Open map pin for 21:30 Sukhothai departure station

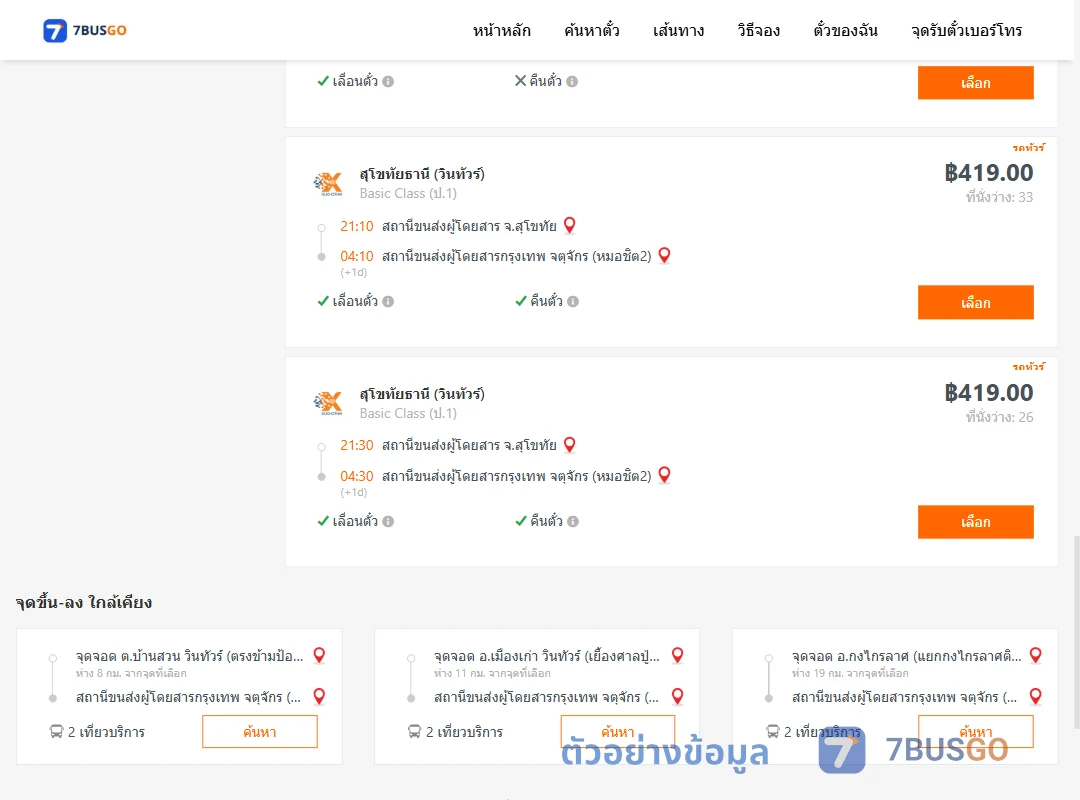570,445
